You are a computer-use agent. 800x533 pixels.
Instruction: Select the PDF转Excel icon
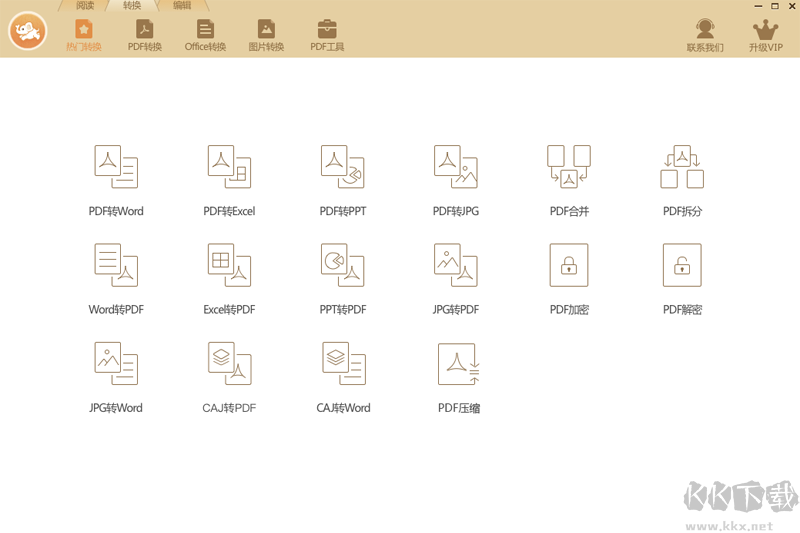(229, 167)
